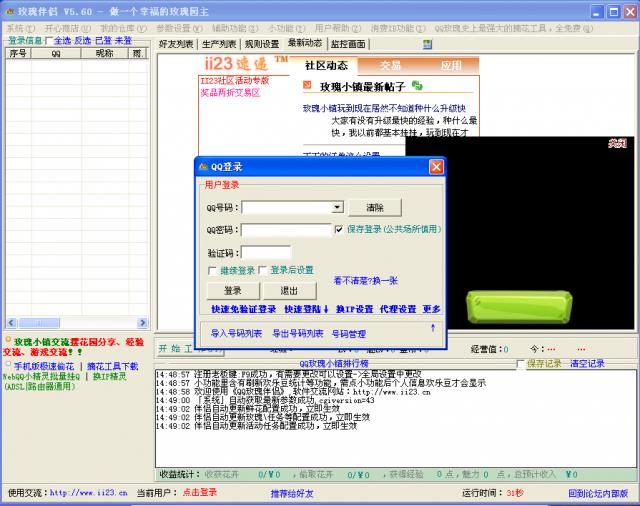The width and height of the screenshot is (640, 506).
Task: Expand the 快速登陆 dropdown link
Action: (x=306, y=309)
